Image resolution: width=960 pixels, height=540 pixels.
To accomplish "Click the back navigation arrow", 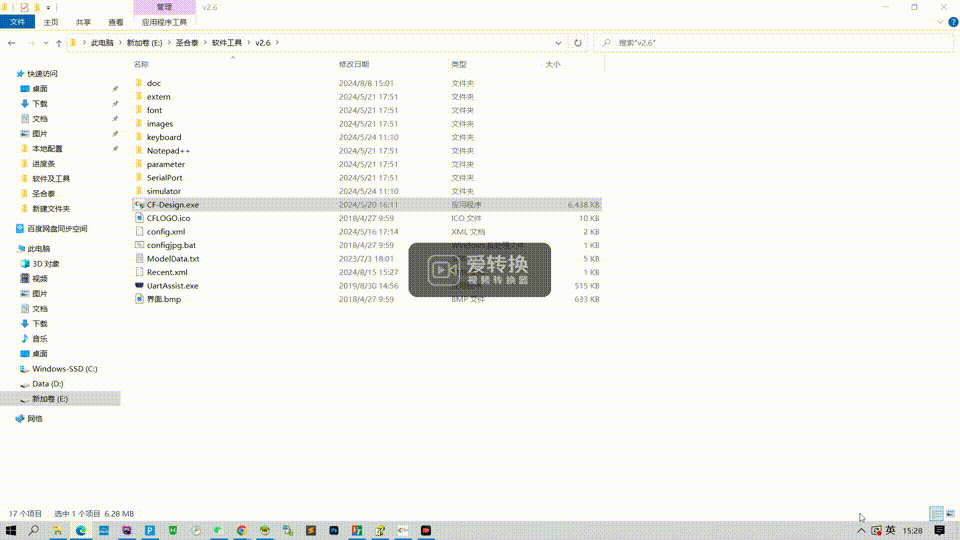I will coord(12,43).
